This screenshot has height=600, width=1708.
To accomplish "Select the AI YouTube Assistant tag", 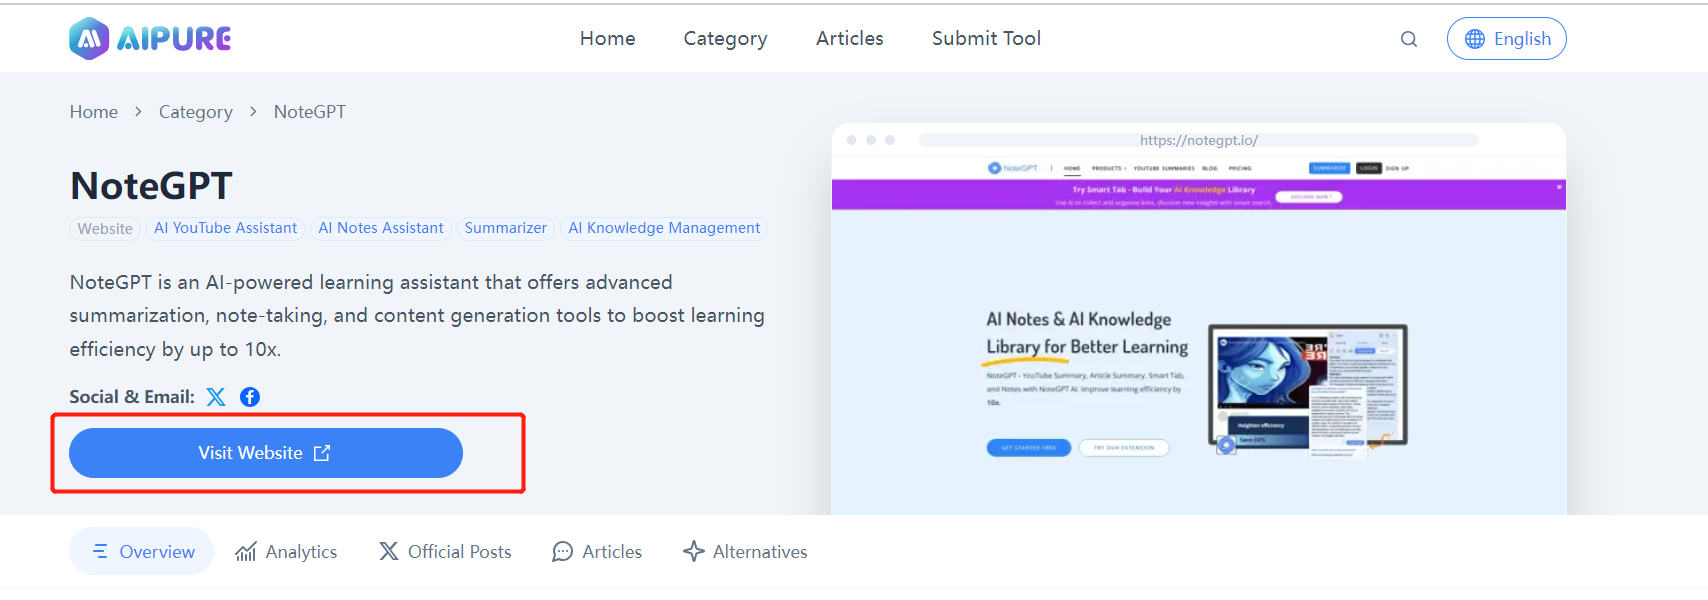I will [225, 228].
